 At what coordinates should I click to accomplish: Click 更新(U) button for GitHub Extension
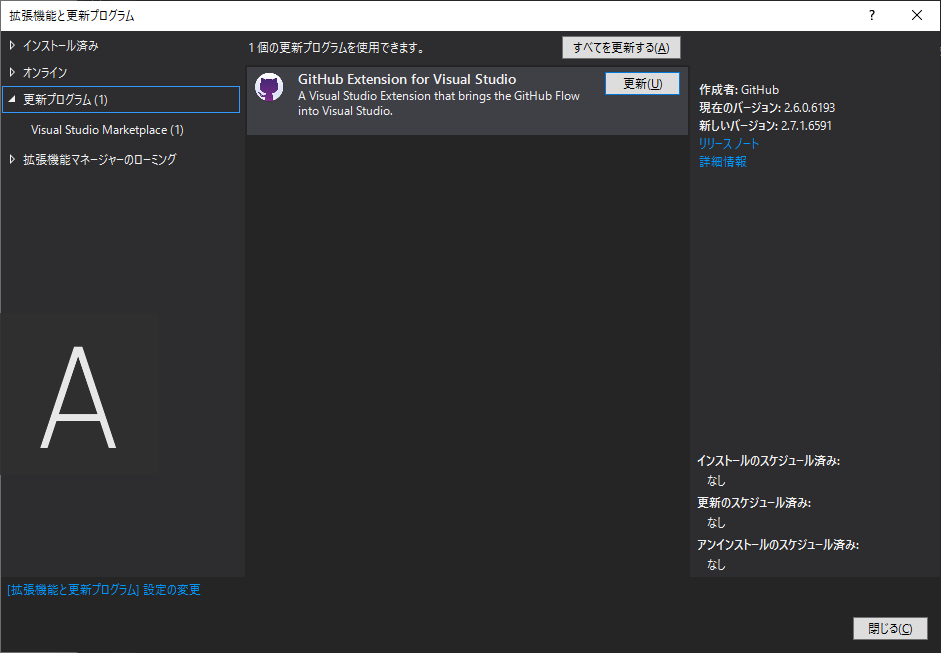click(642, 83)
